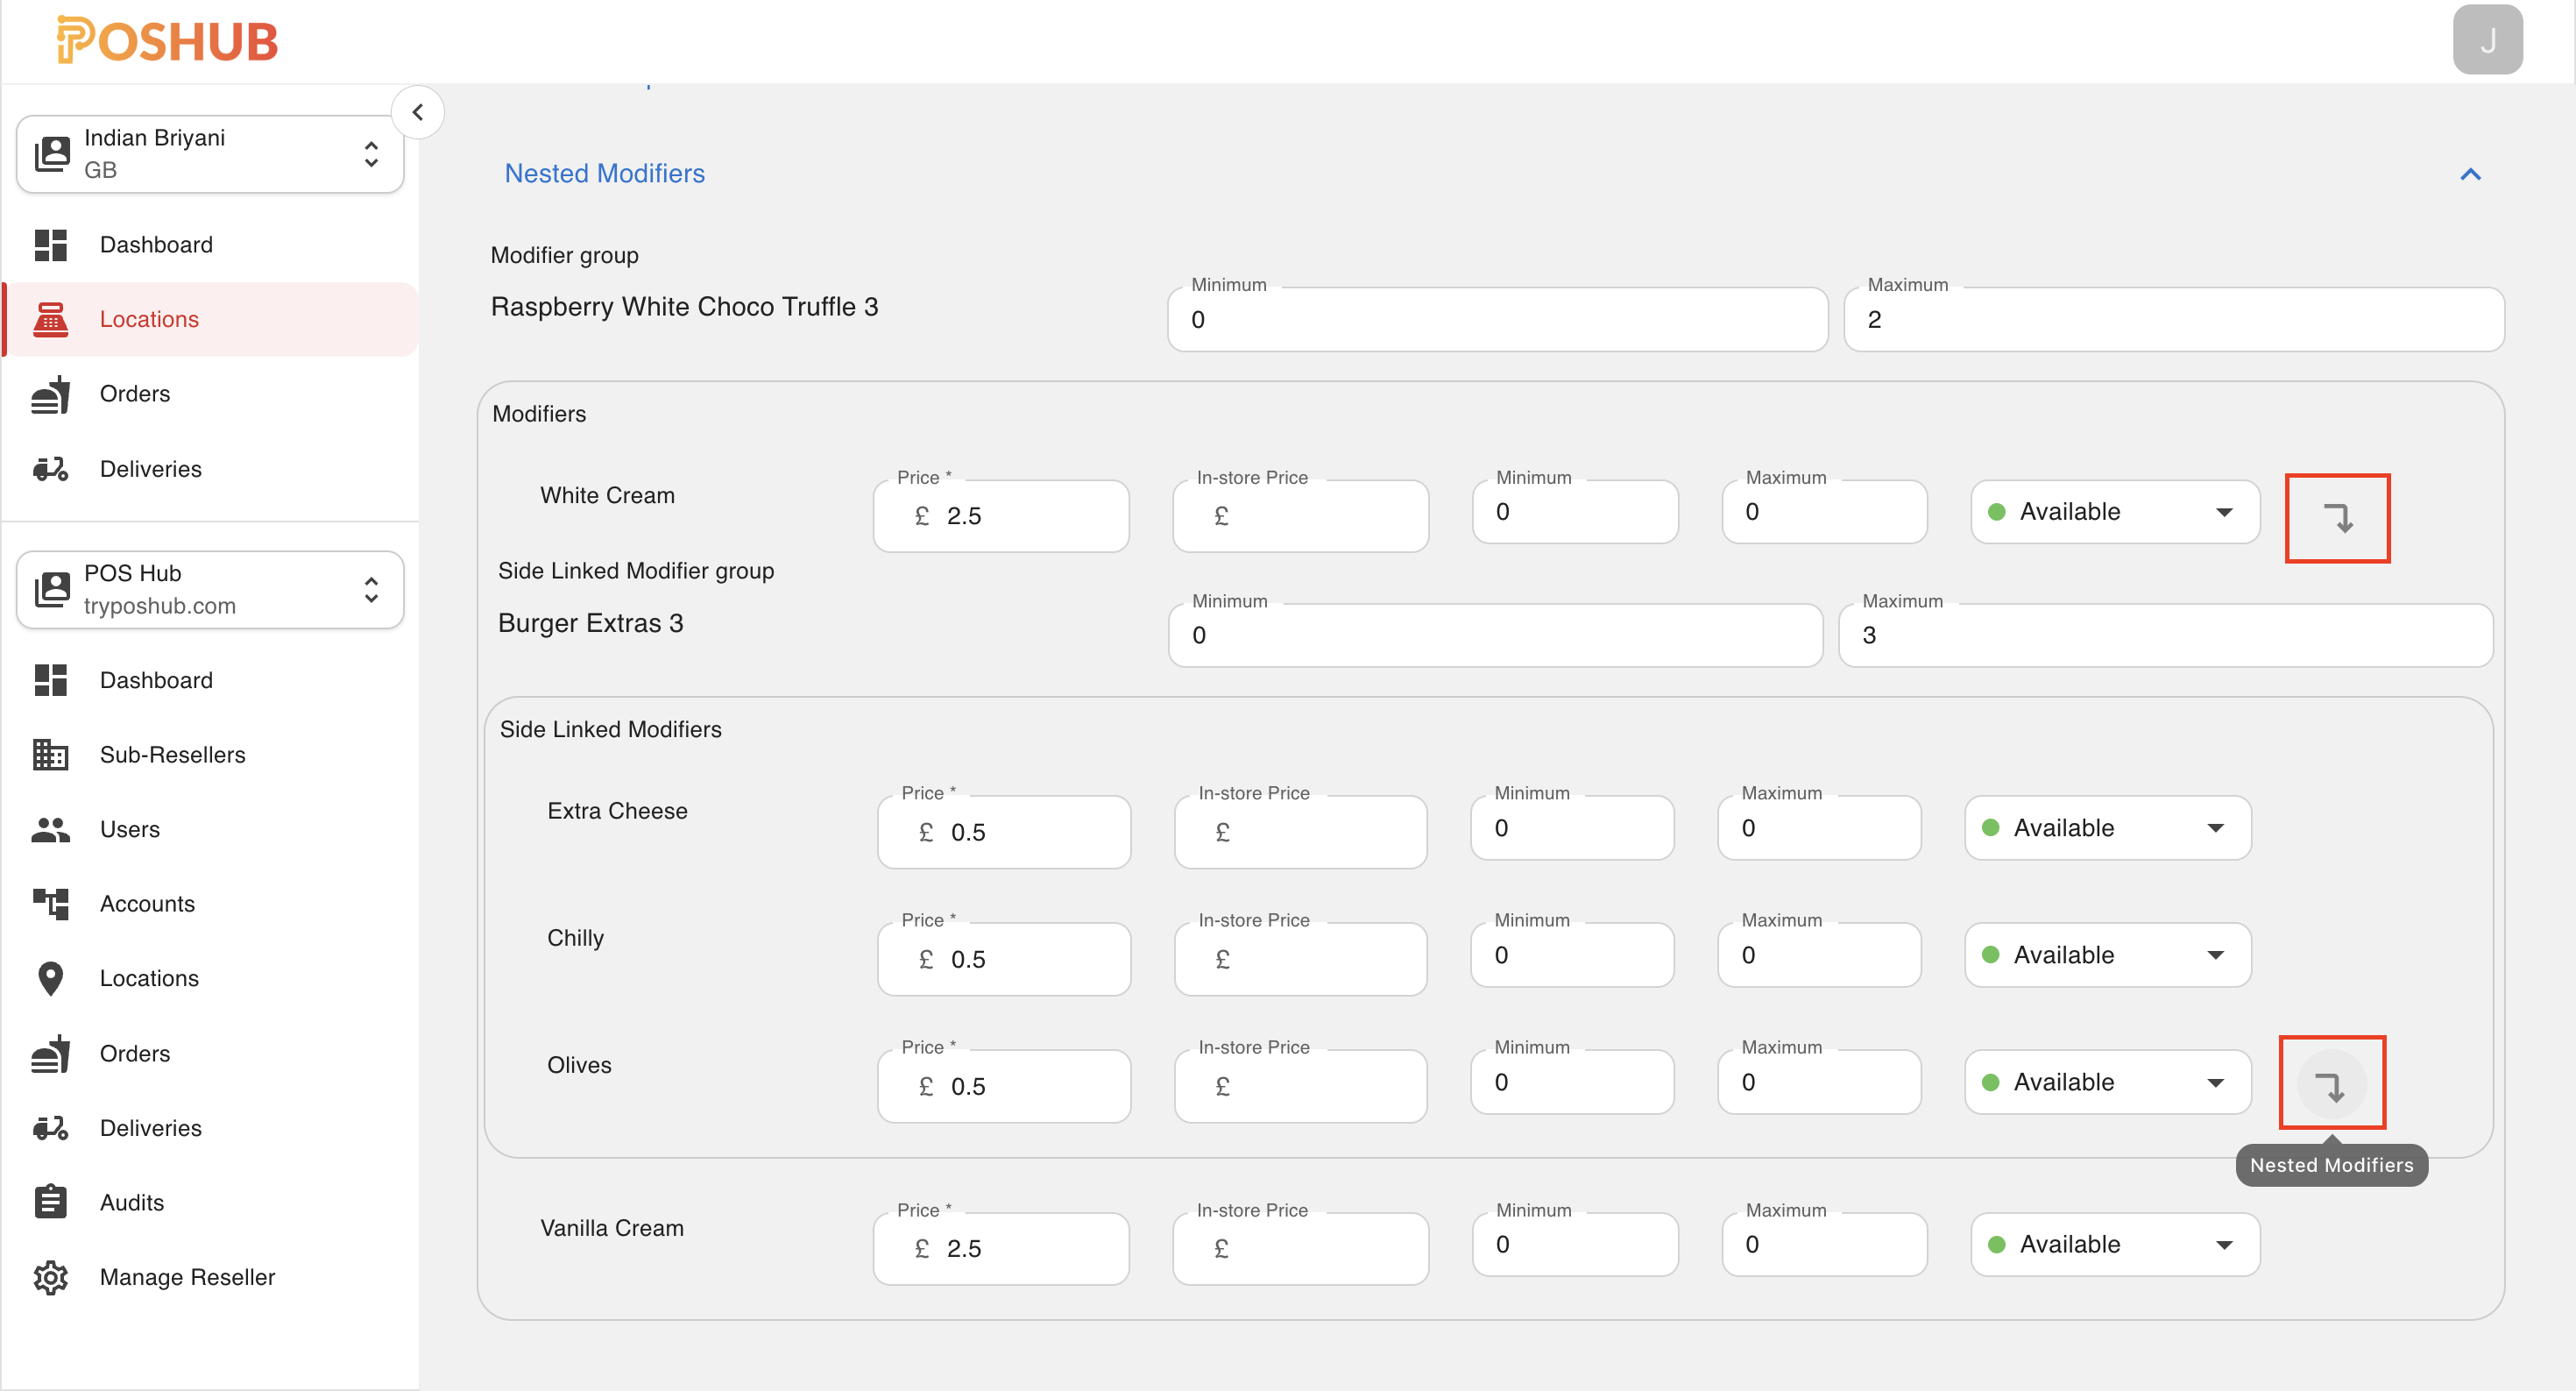The height and width of the screenshot is (1391, 2576).
Task: Collapse the Nested Modifiers section chevron
Action: pos(2470,174)
